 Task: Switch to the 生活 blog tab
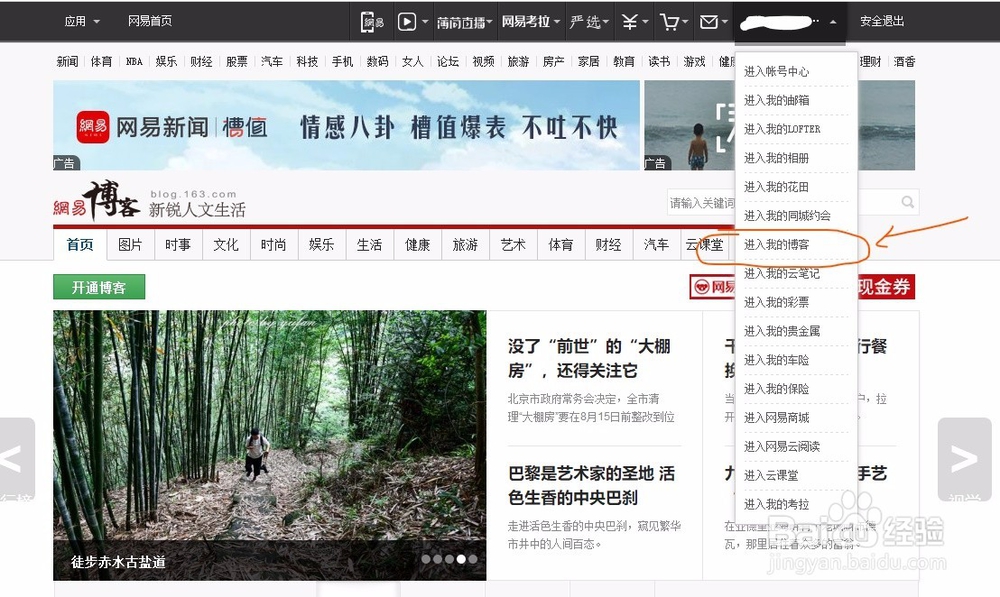pos(369,245)
